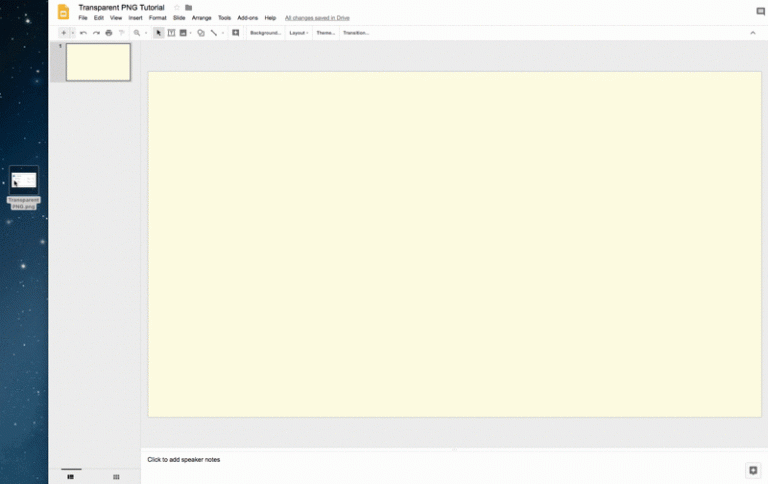Click the insert image icon

(x=183, y=33)
